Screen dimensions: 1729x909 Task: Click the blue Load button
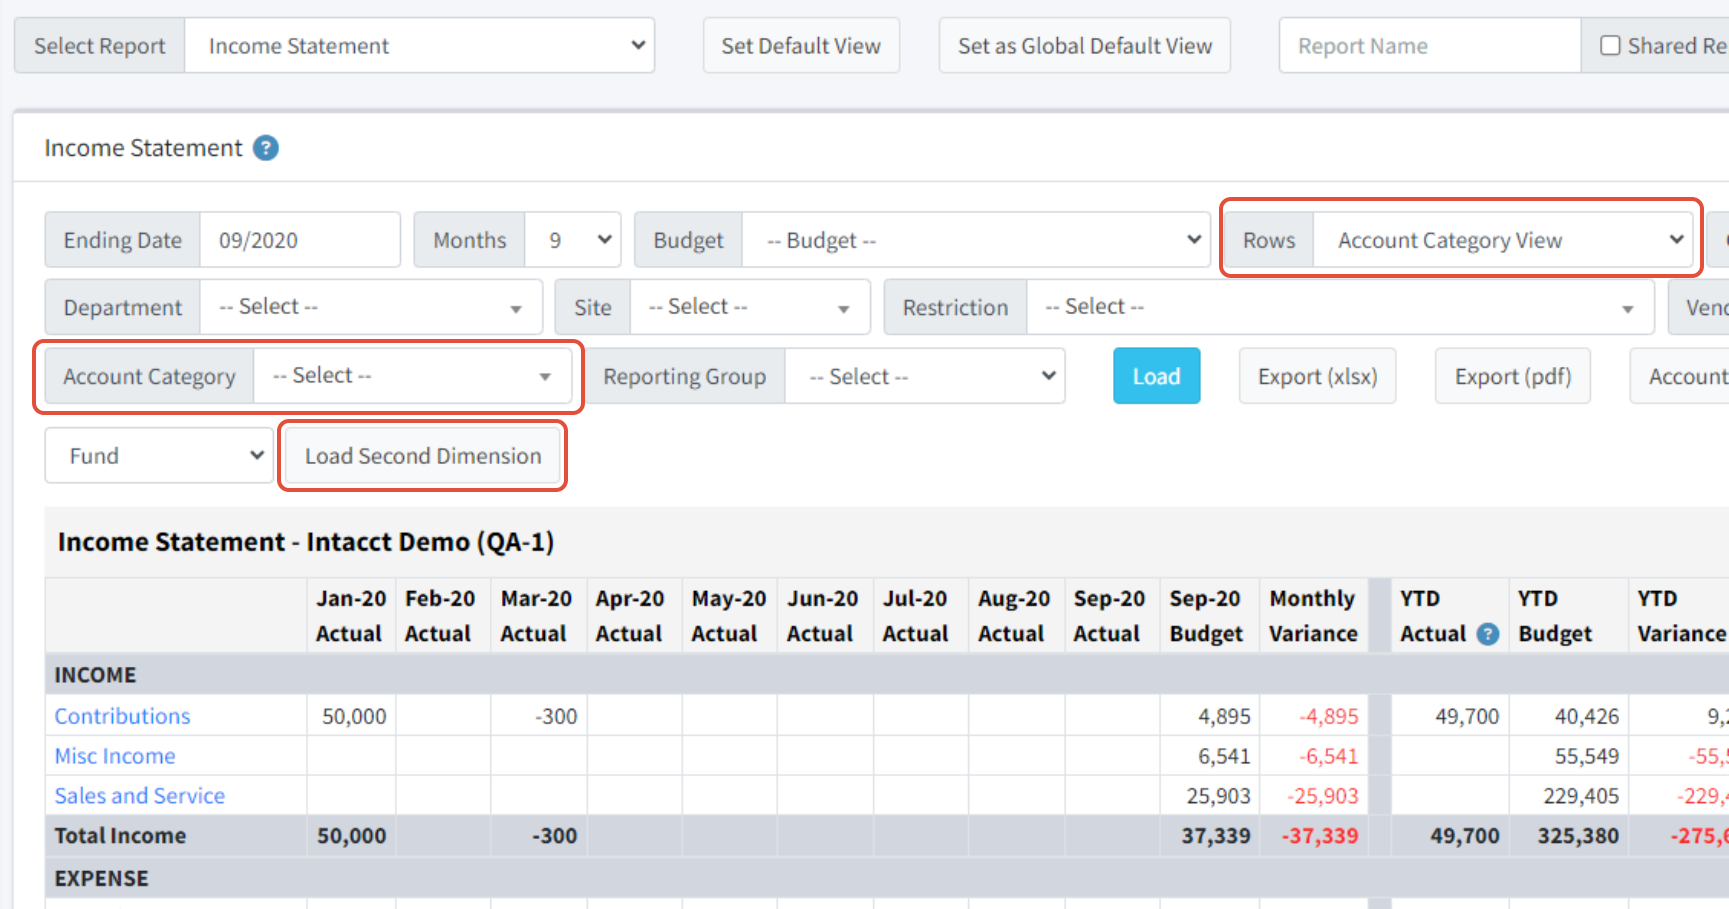[x=1157, y=376]
